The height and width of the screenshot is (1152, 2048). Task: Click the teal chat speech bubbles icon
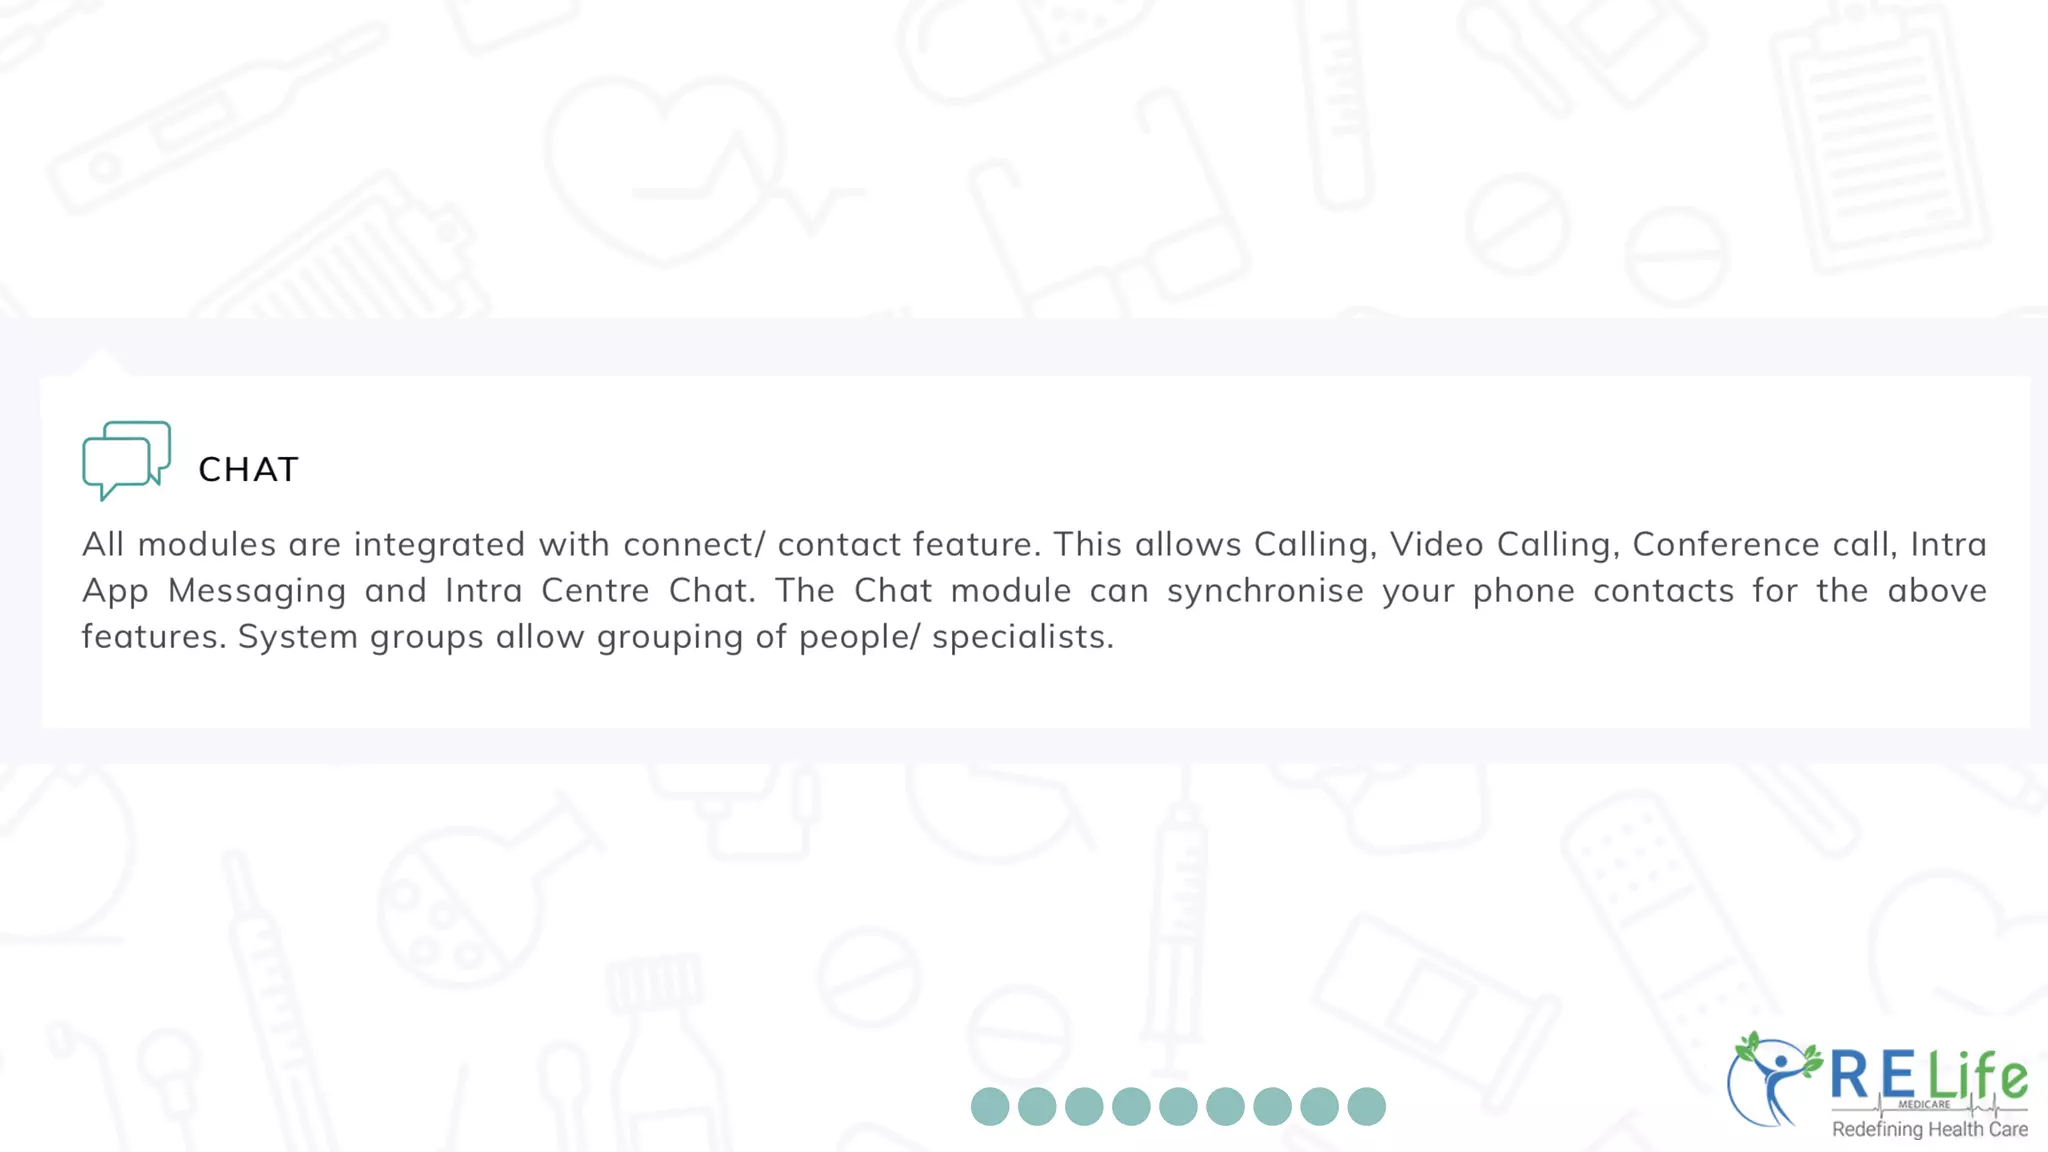(127, 460)
